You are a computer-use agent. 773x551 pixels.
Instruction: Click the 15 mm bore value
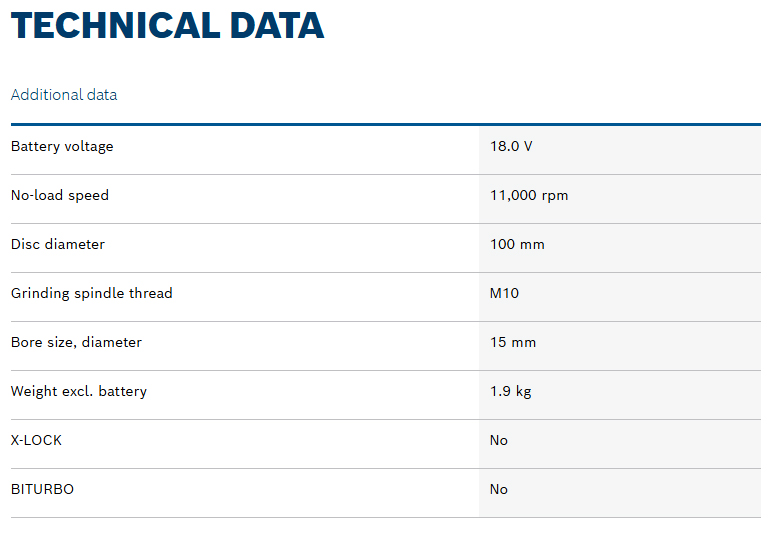(513, 343)
